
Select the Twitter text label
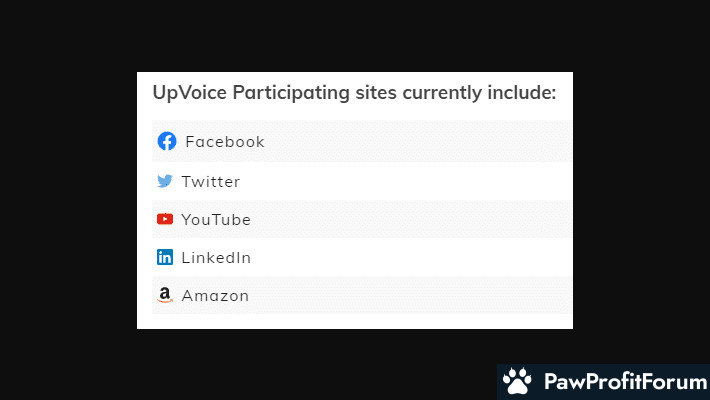pos(211,182)
